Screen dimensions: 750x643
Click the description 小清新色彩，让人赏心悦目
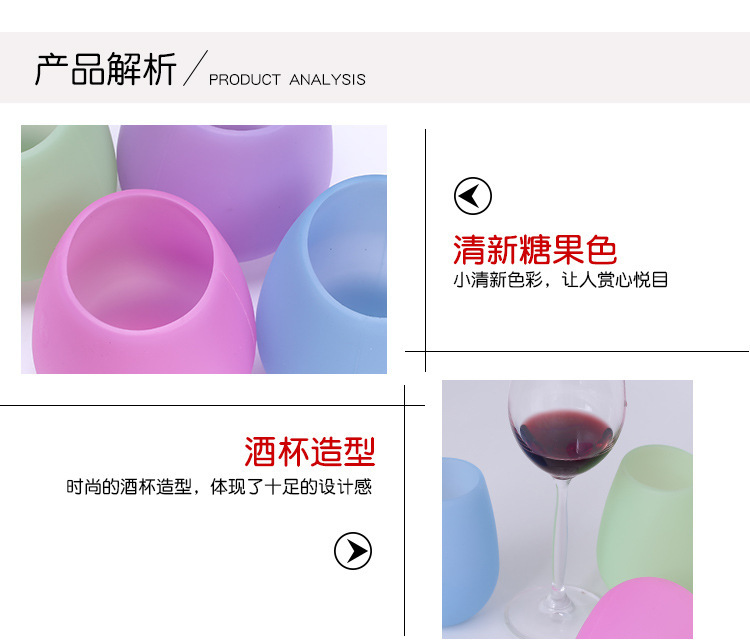pyautogui.click(x=560, y=280)
